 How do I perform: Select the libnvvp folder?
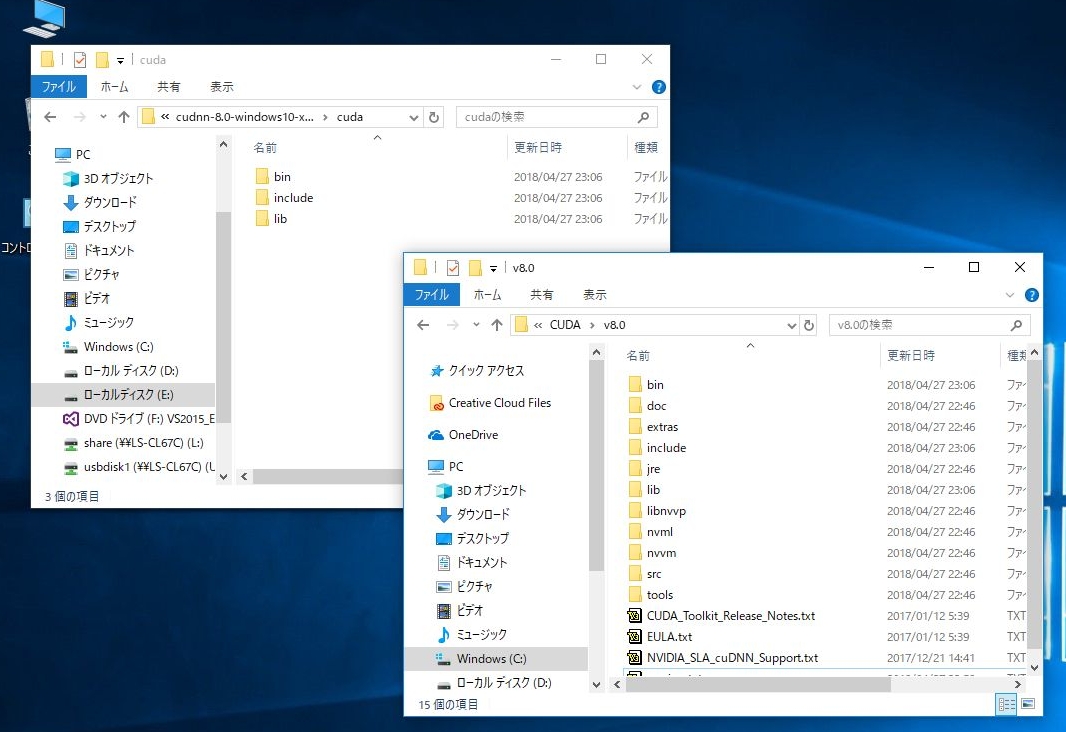coord(666,511)
